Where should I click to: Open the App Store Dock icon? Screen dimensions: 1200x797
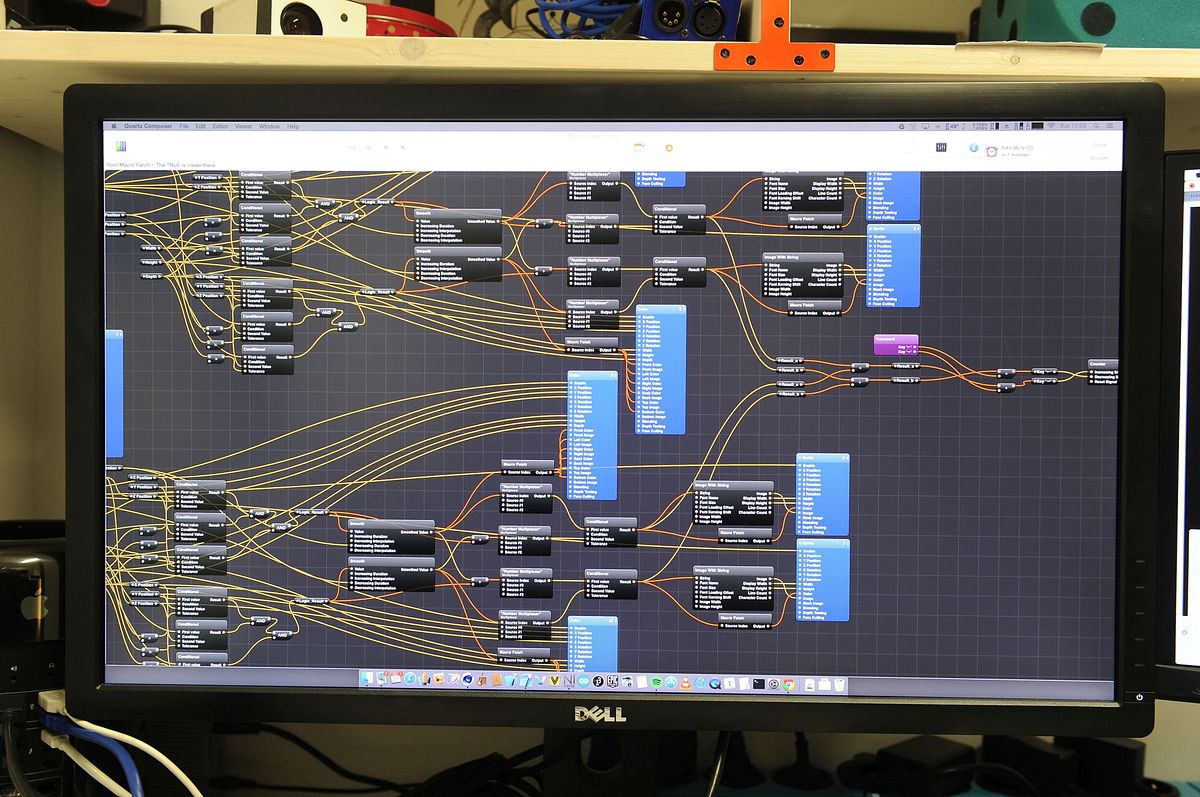pos(671,682)
